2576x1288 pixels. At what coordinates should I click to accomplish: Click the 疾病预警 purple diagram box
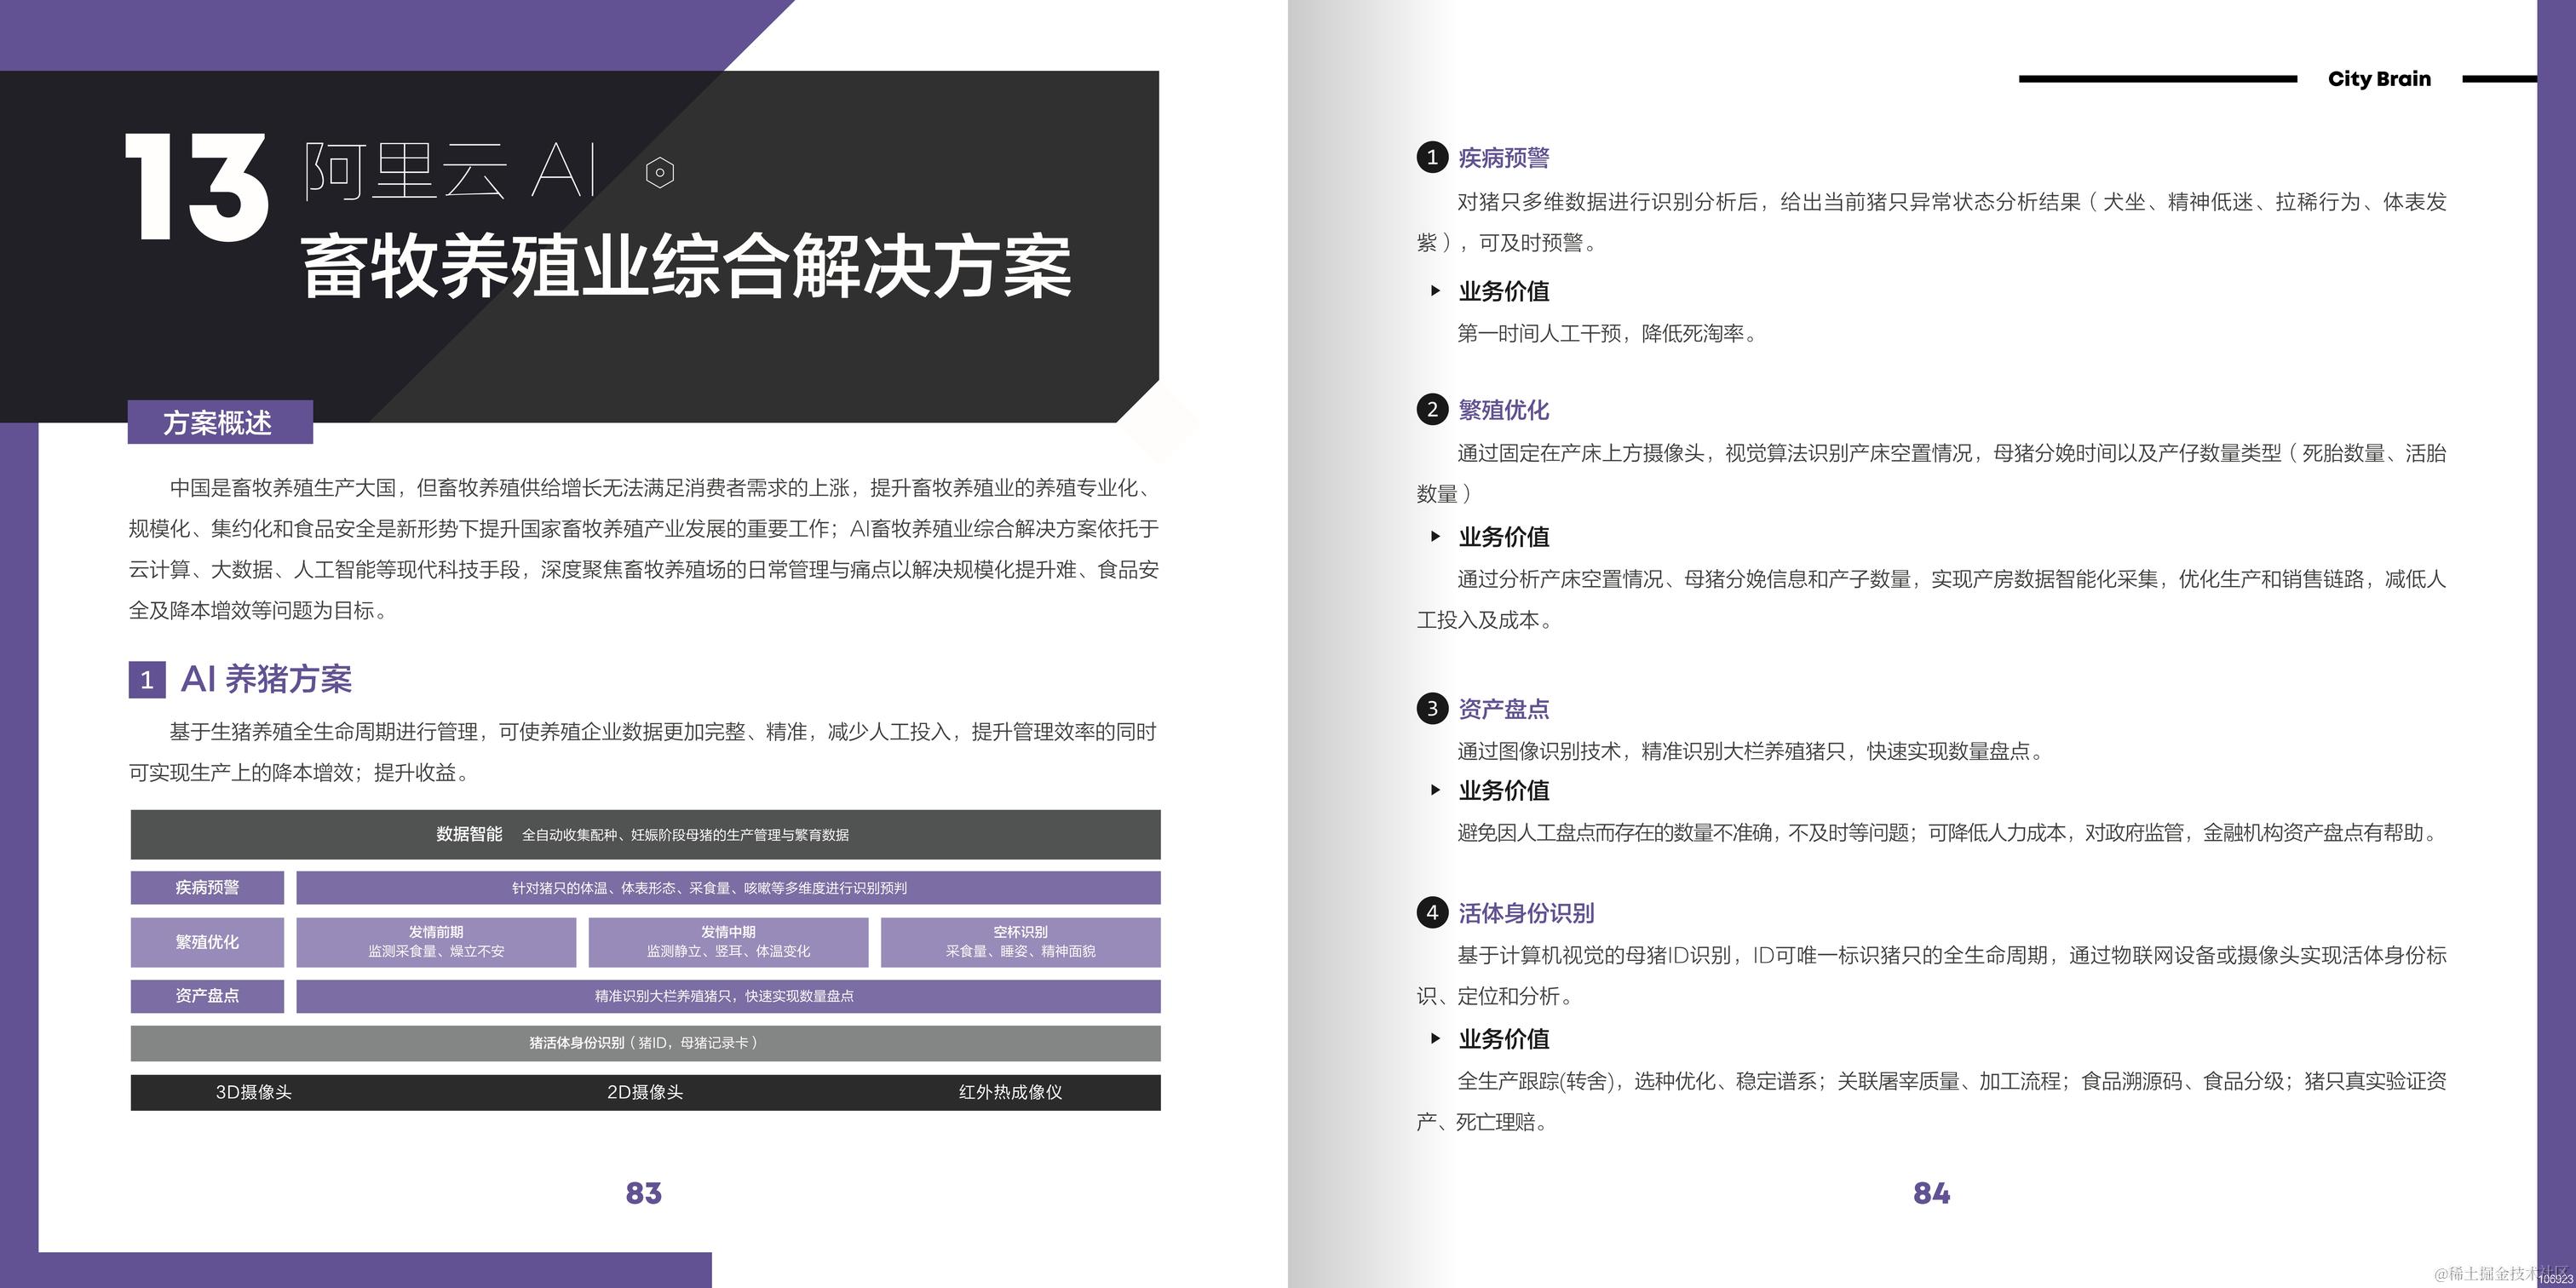click(207, 887)
